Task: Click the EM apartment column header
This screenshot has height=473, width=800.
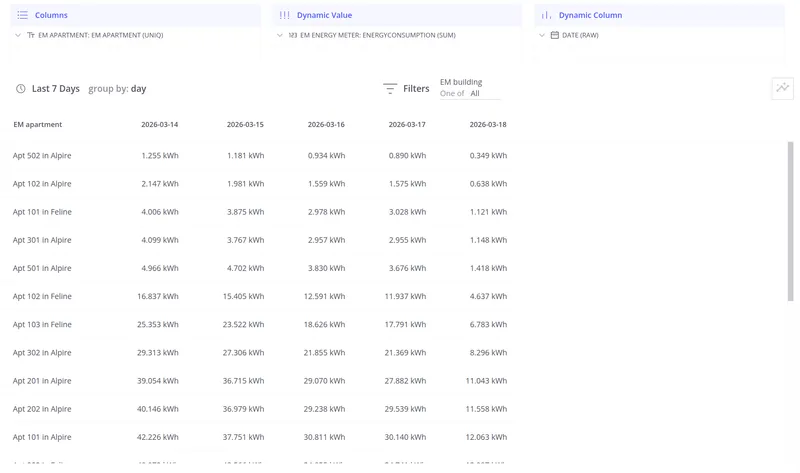Action: coord(38,125)
